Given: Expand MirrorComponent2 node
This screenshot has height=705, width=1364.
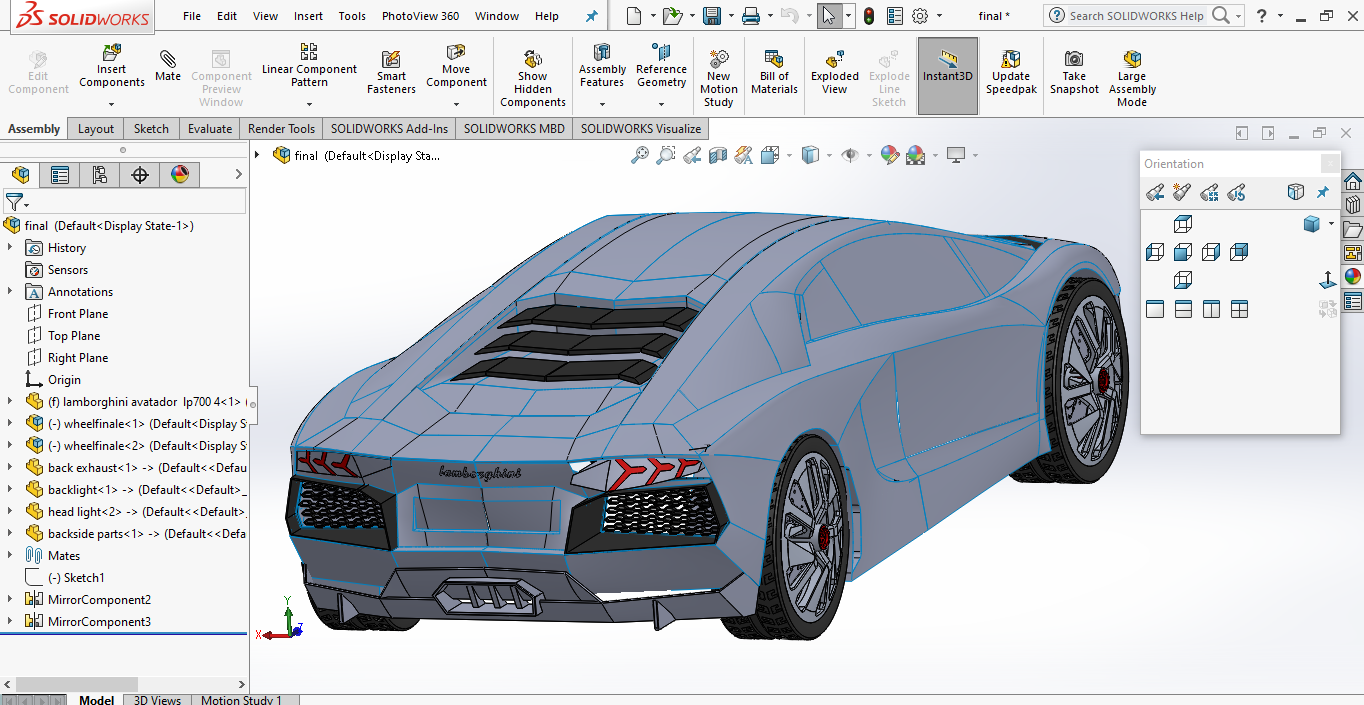Looking at the screenshot, I should pos(10,599).
